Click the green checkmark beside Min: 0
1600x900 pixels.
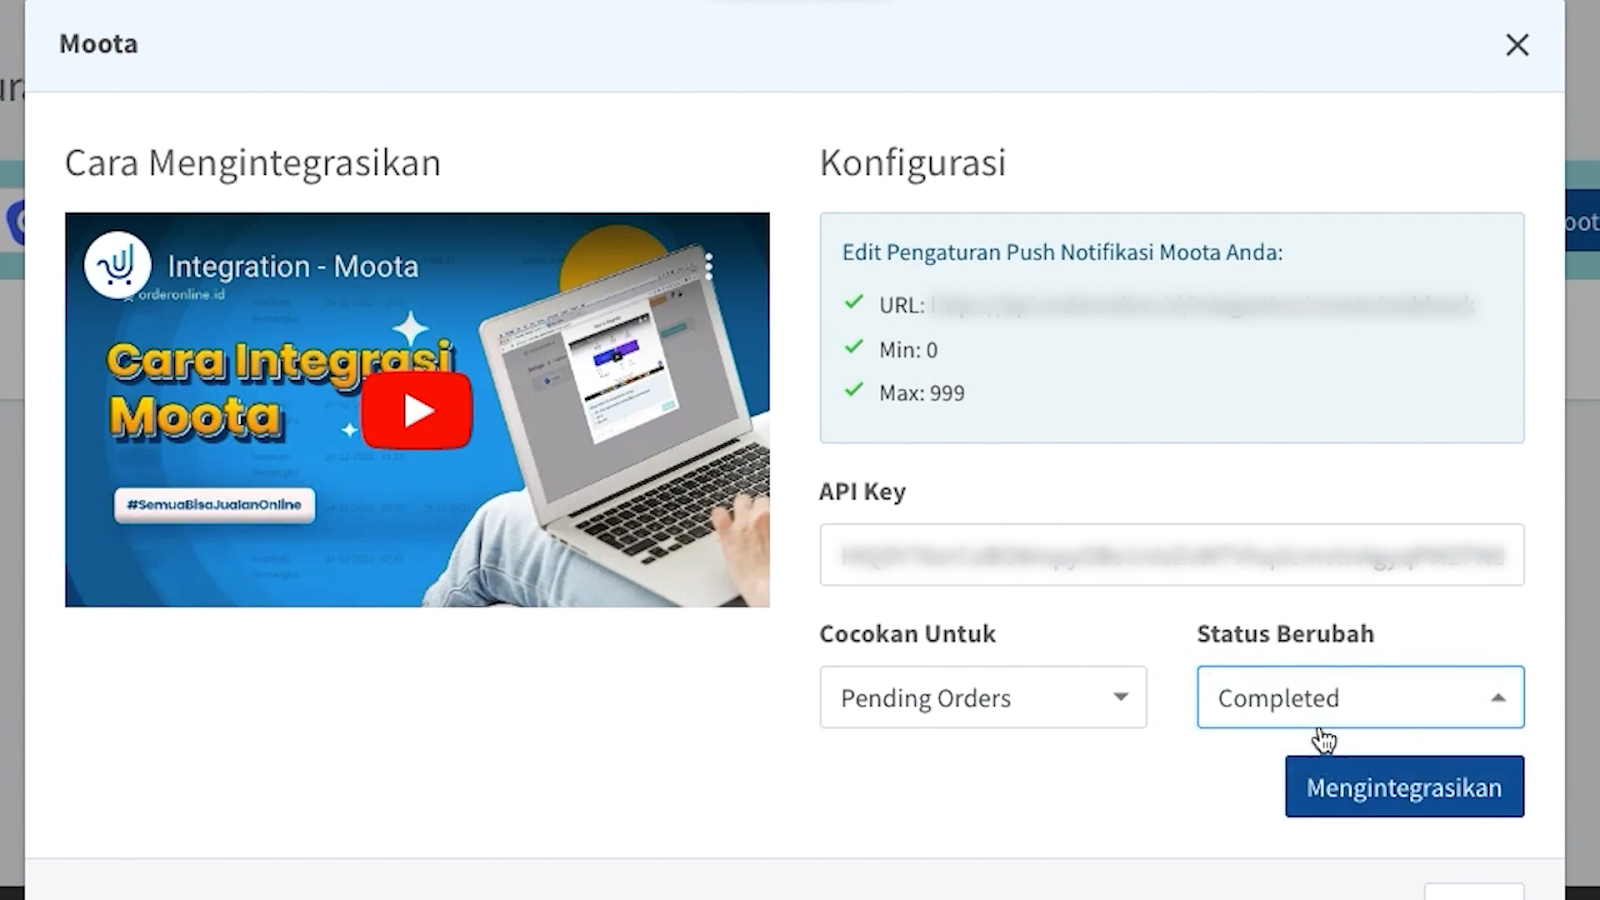coord(853,347)
